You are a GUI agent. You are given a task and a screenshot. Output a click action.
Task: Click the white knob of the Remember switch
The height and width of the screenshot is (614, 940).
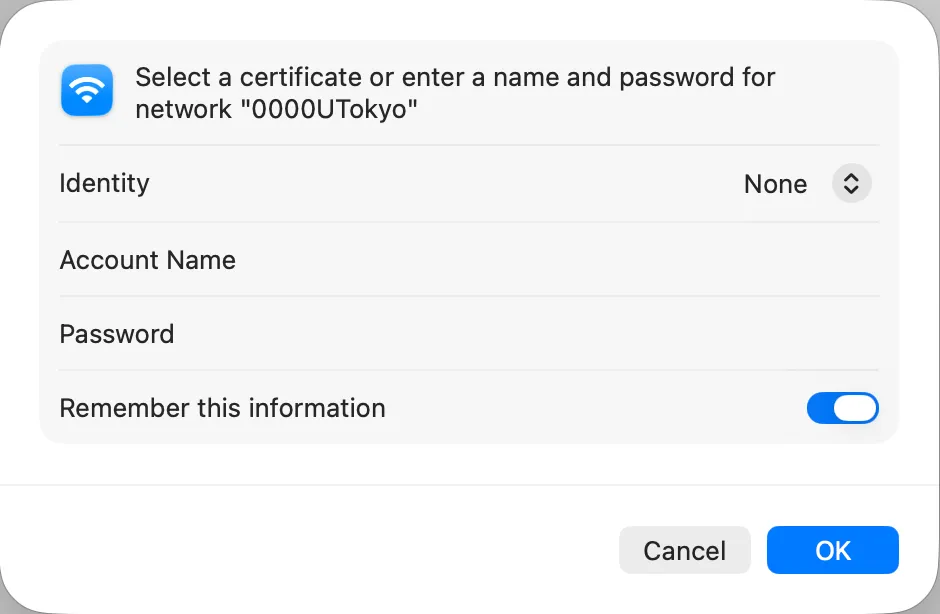coord(855,408)
